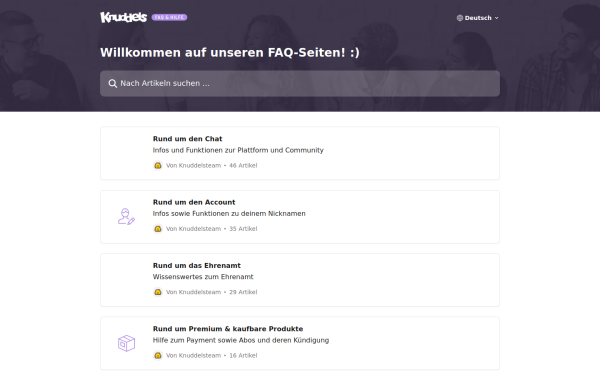Click '16 Artikel' count text
The width and height of the screenshot is (600, 375).
pyautogui.click(x=243, y=355)
